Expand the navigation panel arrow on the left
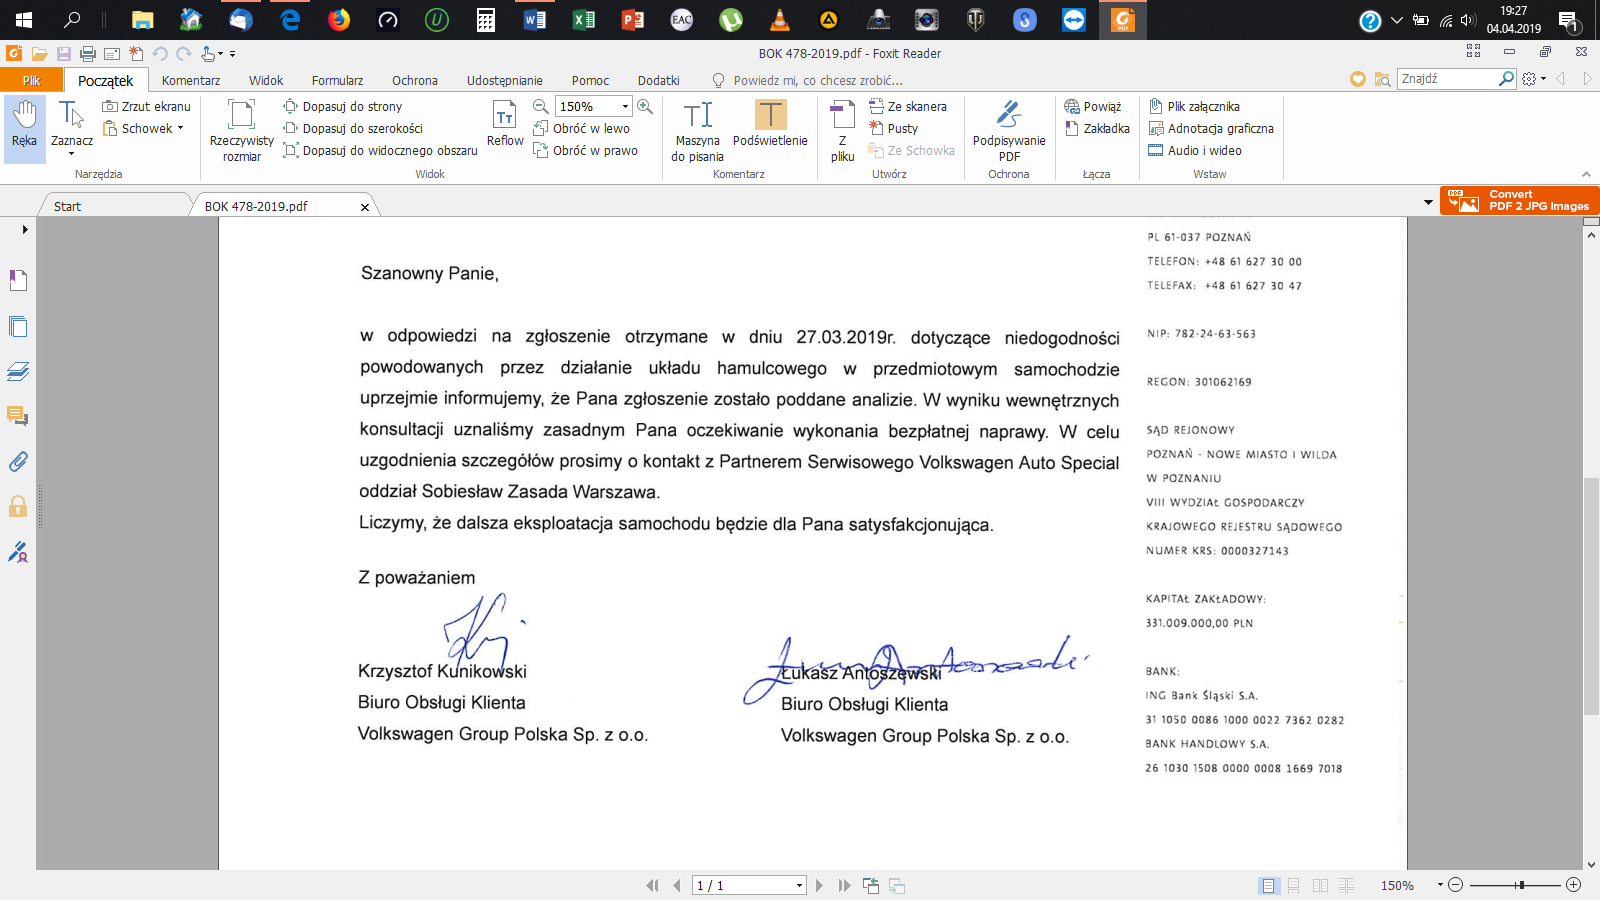 [25, 229]
